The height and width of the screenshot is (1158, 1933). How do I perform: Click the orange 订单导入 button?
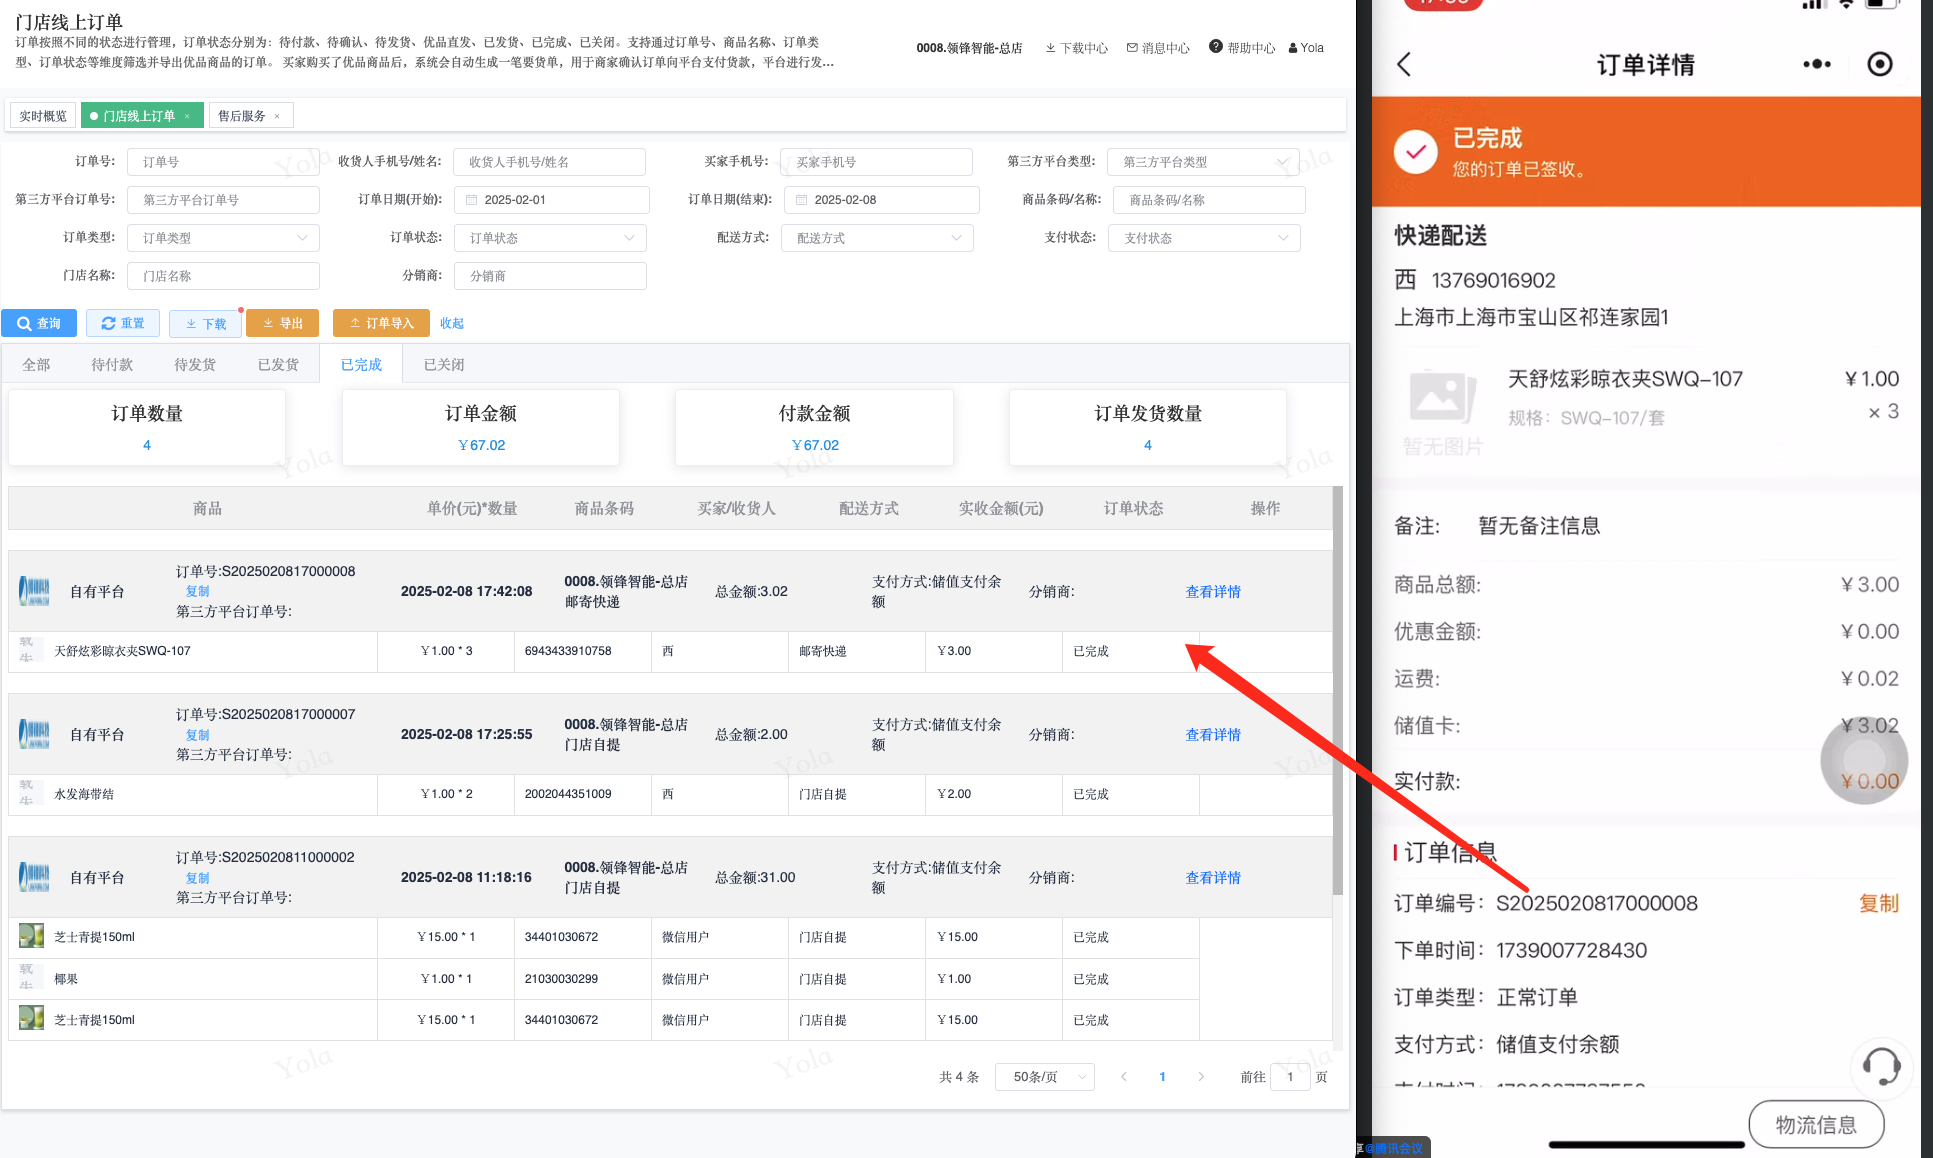tap(381, 323)
